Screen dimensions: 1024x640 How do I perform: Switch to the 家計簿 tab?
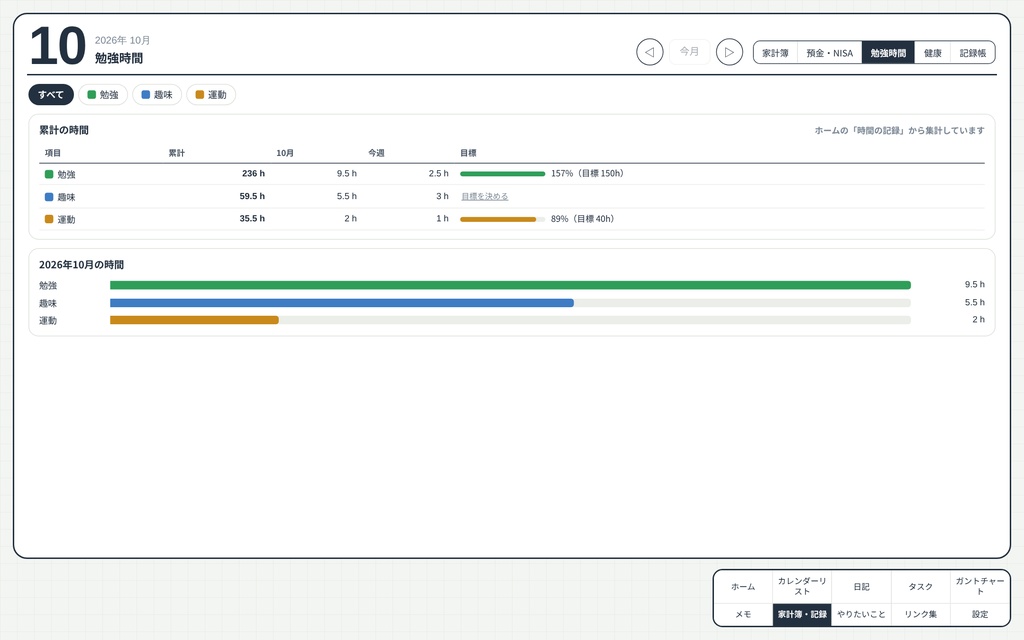coord(775,53)
